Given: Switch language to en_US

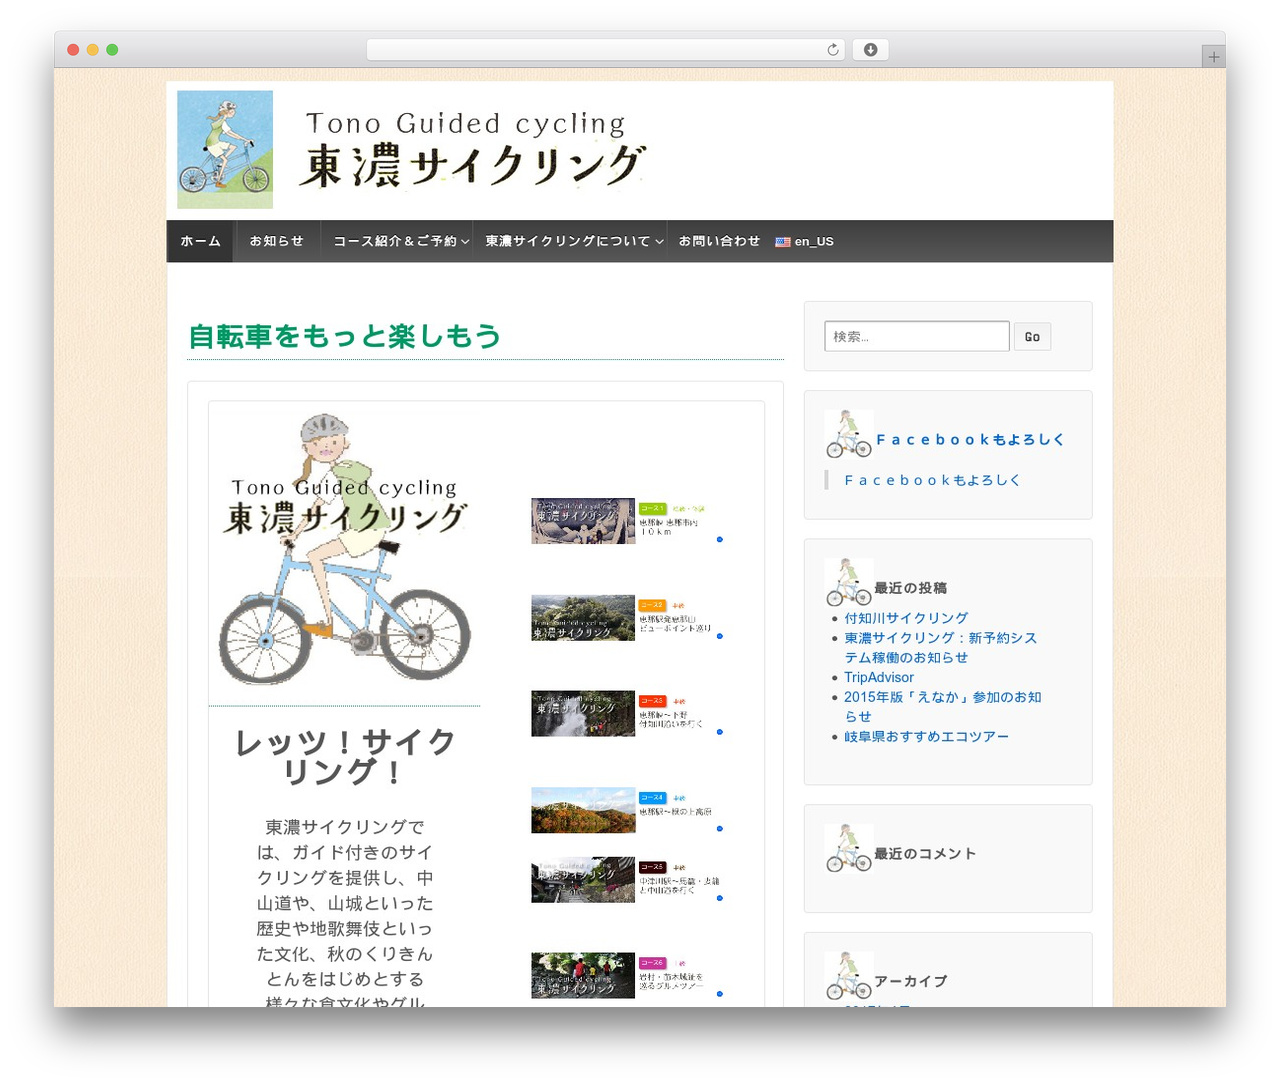Looking at the screenshot, I should point(805,242).
